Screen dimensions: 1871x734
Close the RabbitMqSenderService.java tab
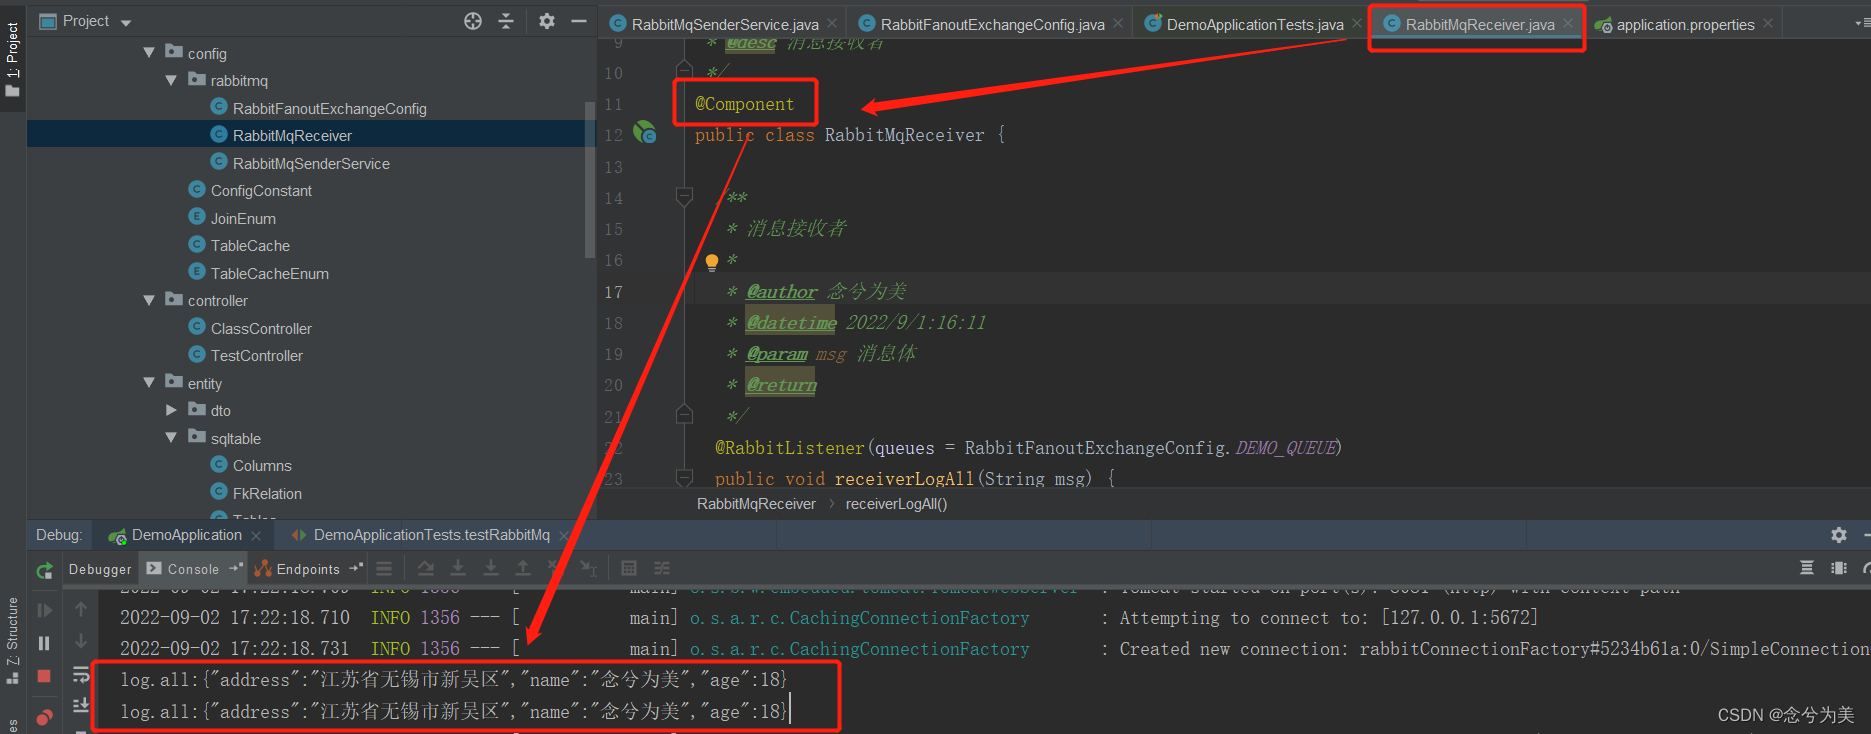(x=832, y=23)
